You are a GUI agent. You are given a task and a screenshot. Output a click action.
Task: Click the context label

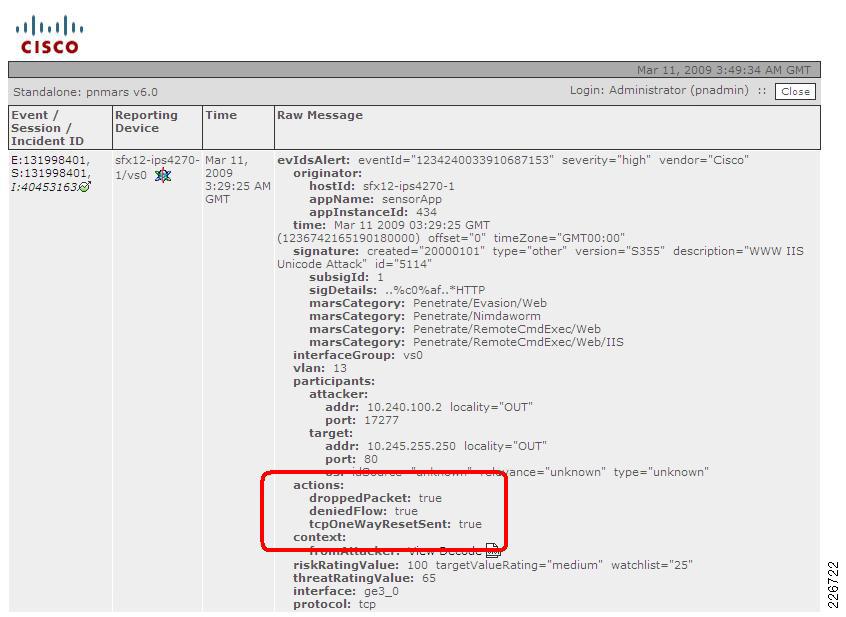(x=319, y=537)
